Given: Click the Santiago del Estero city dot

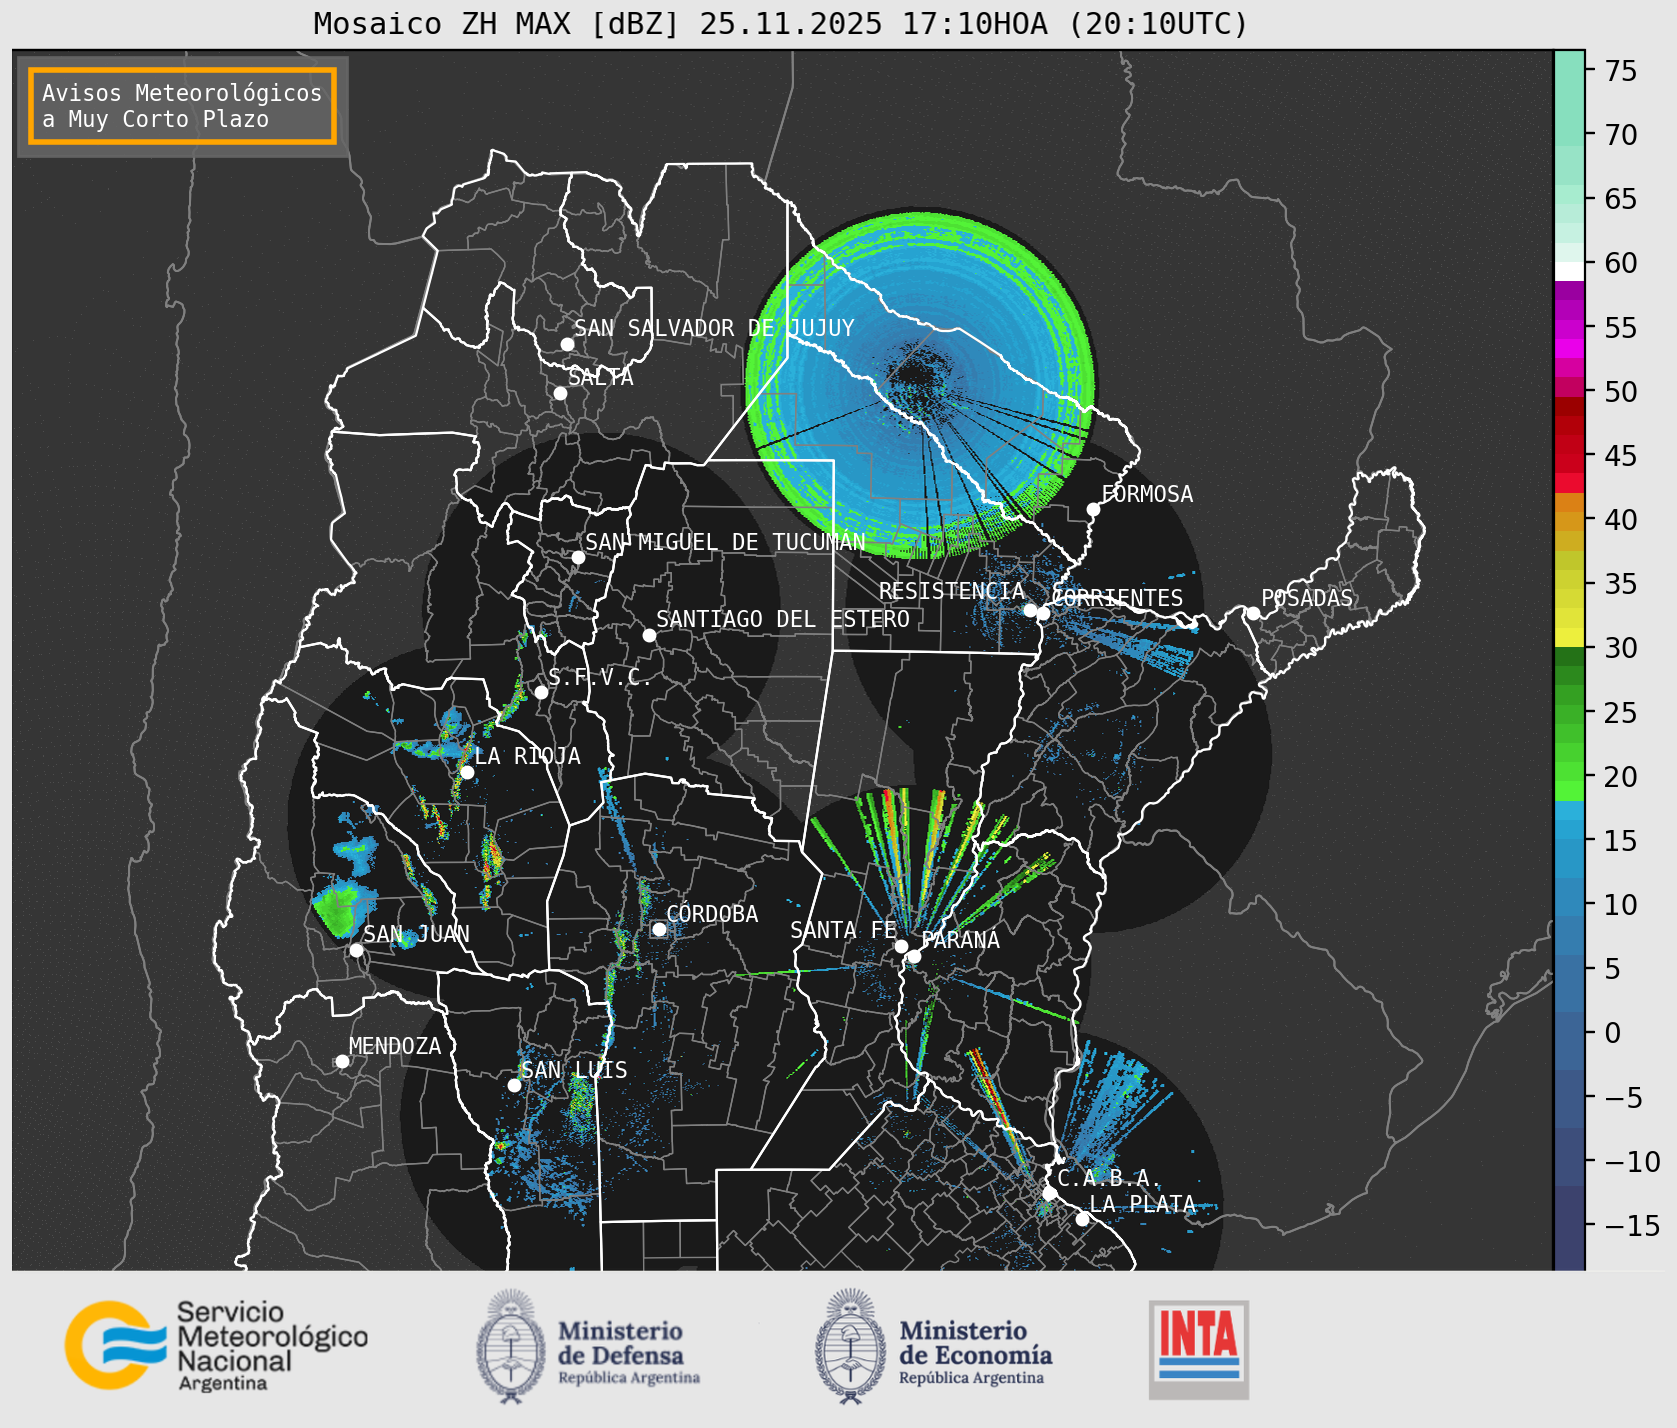Looking at the screenshot, I should coord(649,635).
